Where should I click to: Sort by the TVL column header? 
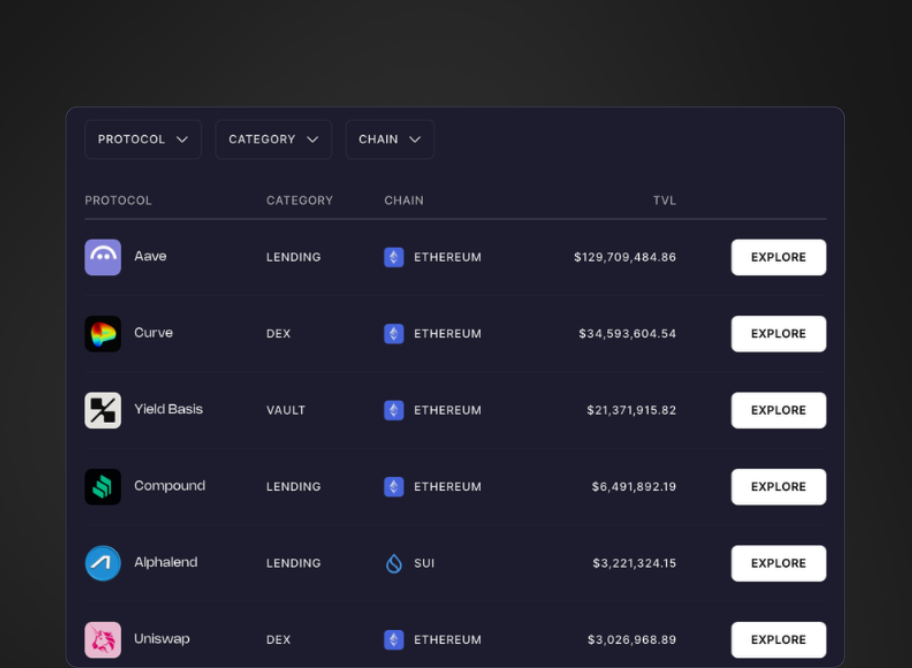pyautogui.click(x=664, y=201)
